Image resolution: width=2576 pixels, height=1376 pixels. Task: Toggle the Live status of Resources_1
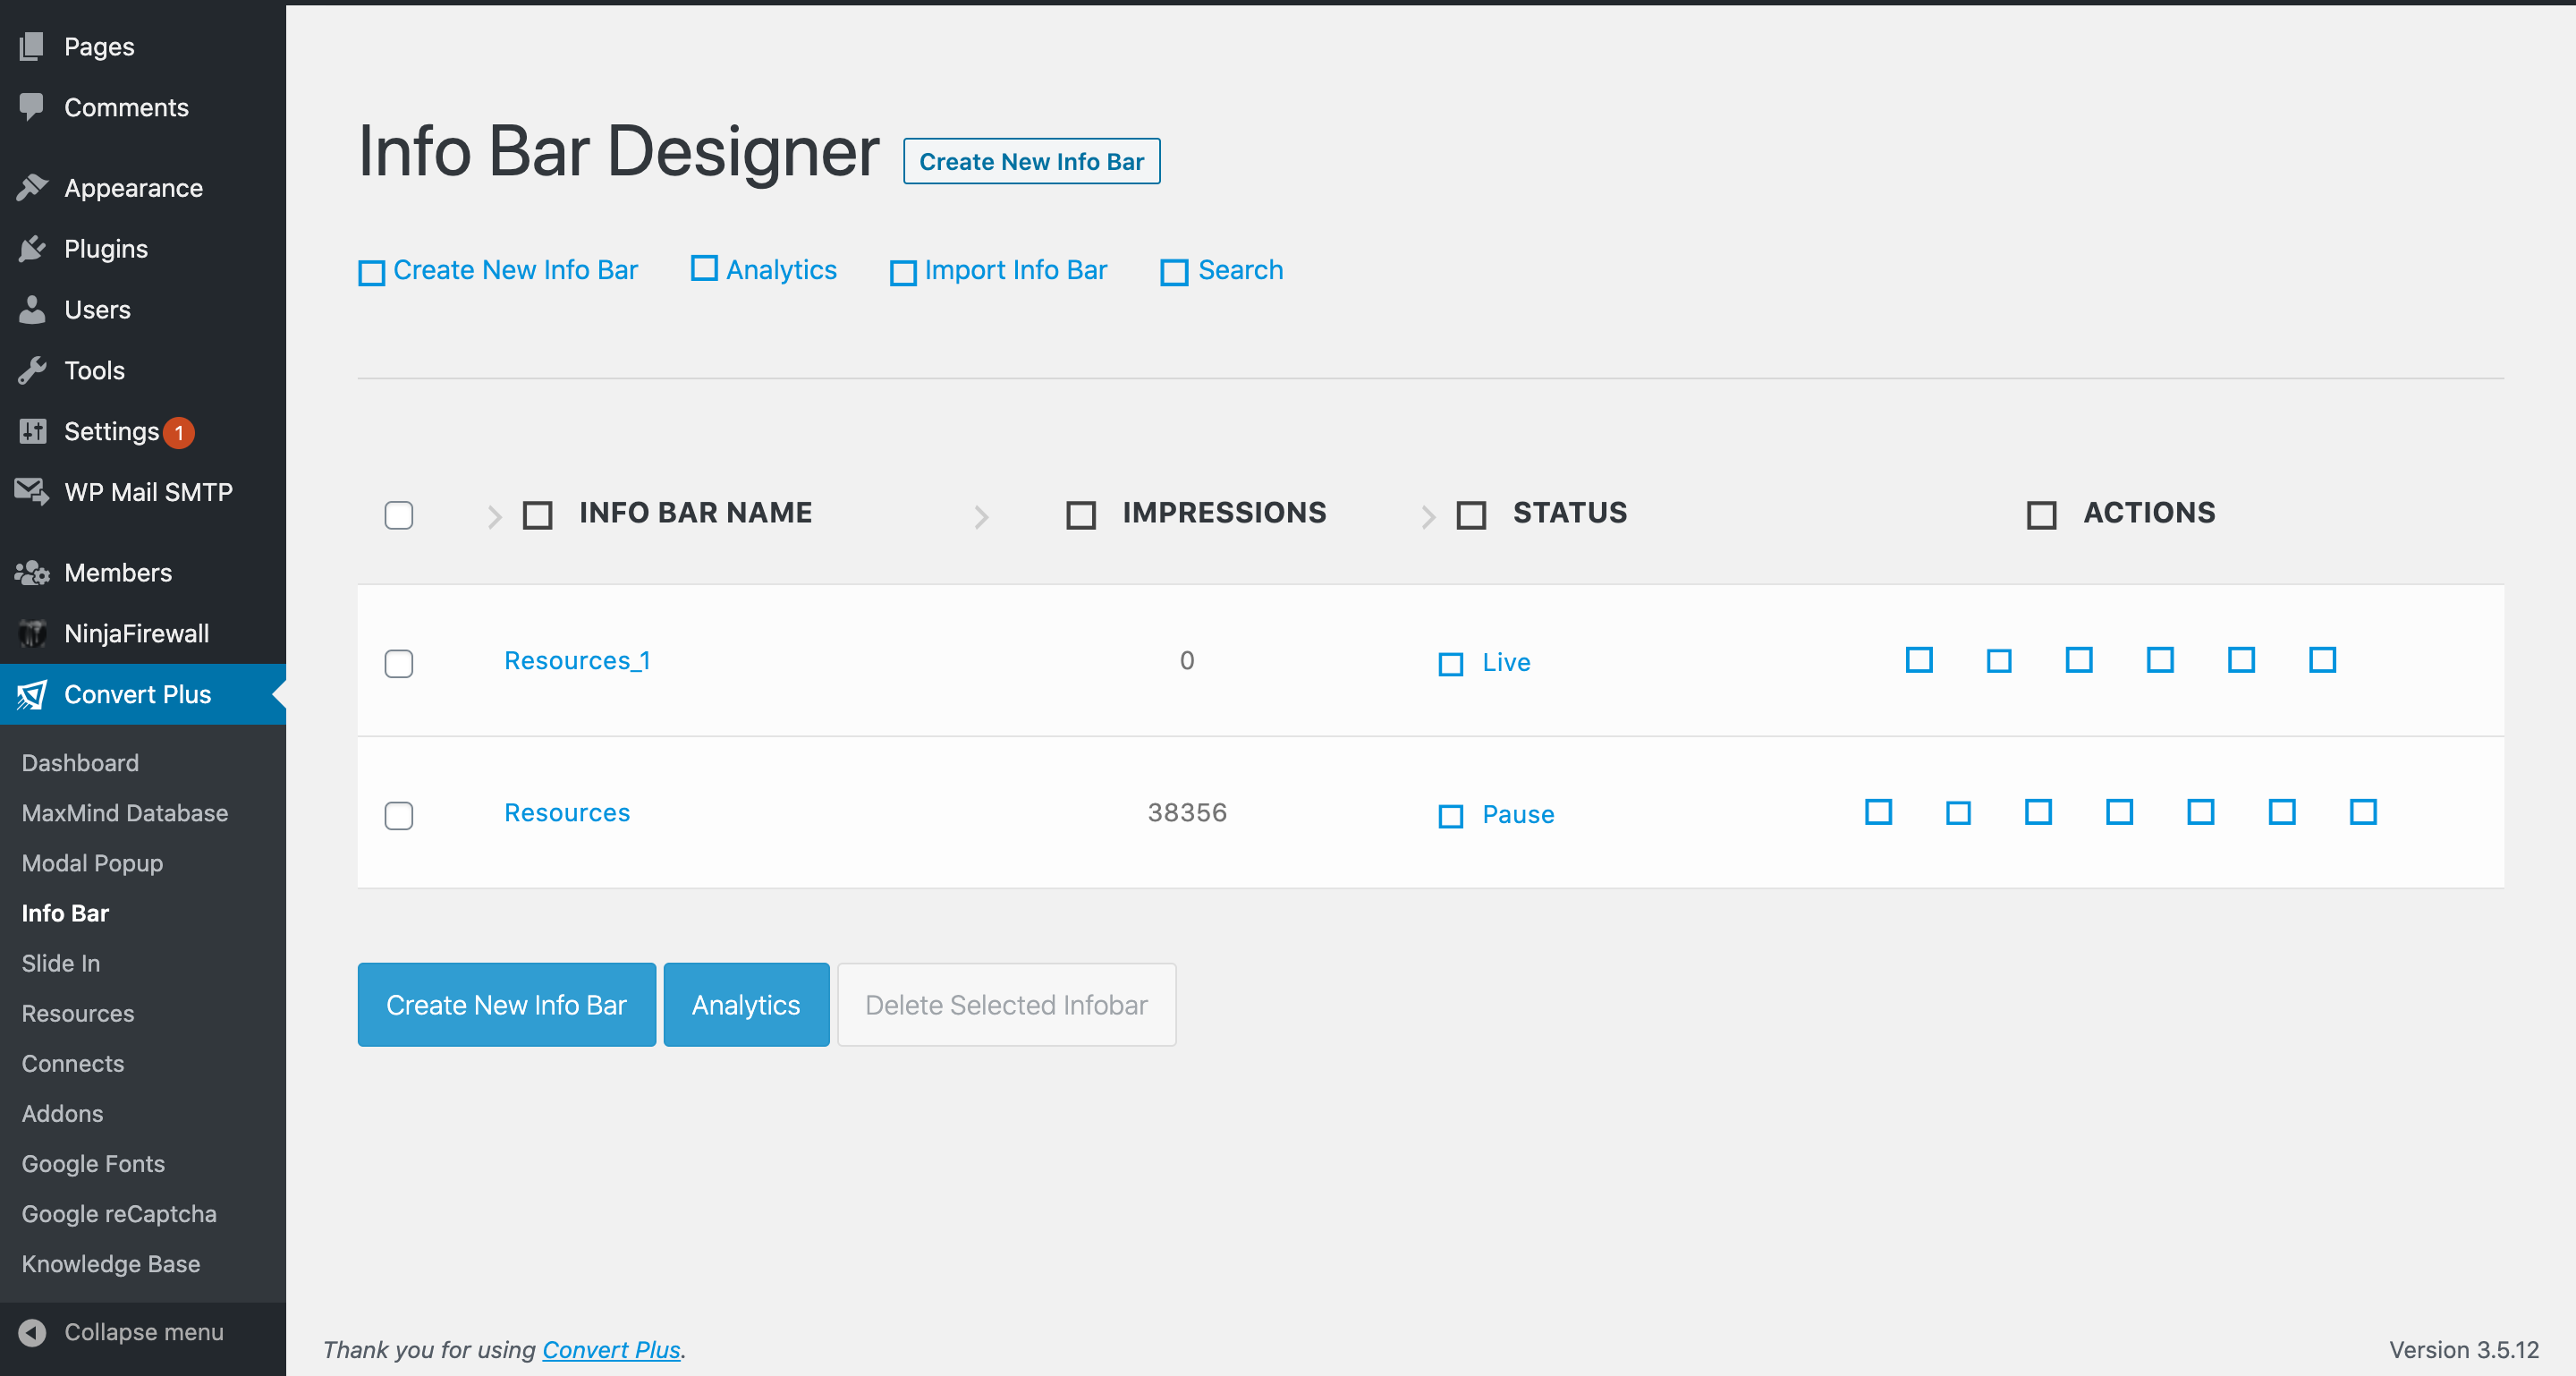1484,662
